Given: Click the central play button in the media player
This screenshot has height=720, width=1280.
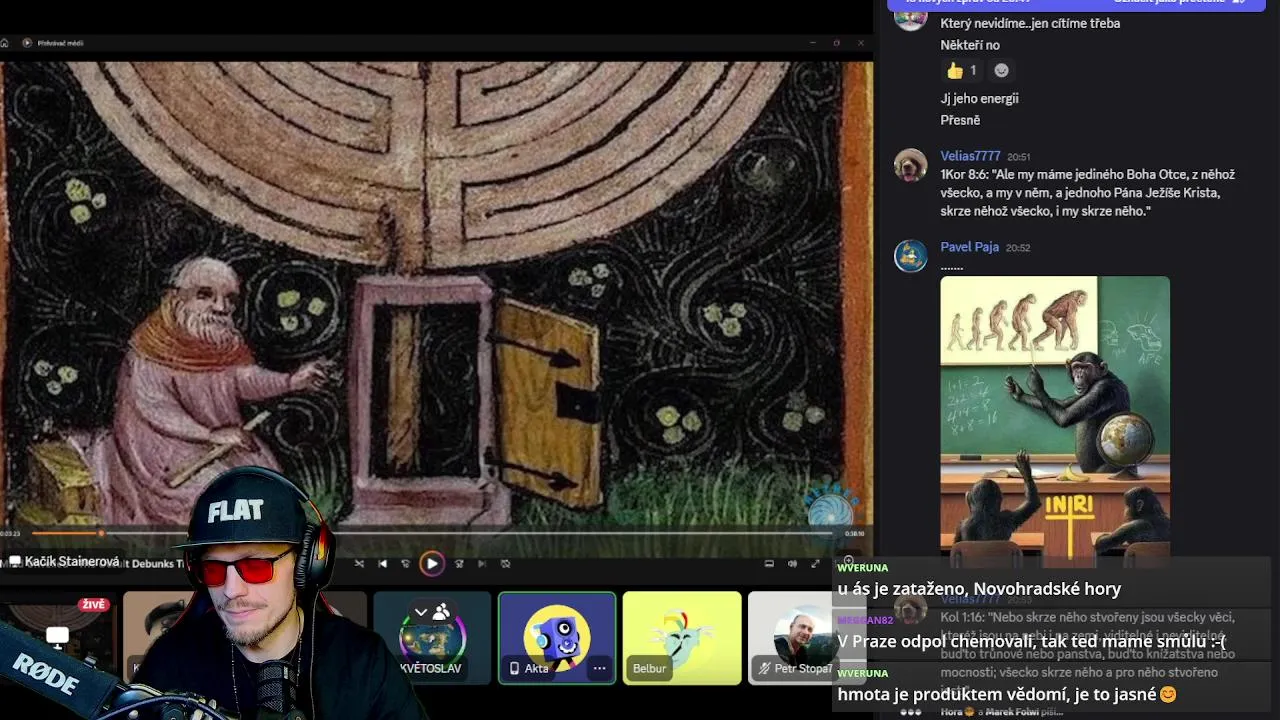Looking at the screenshot, I should [432, 564].
